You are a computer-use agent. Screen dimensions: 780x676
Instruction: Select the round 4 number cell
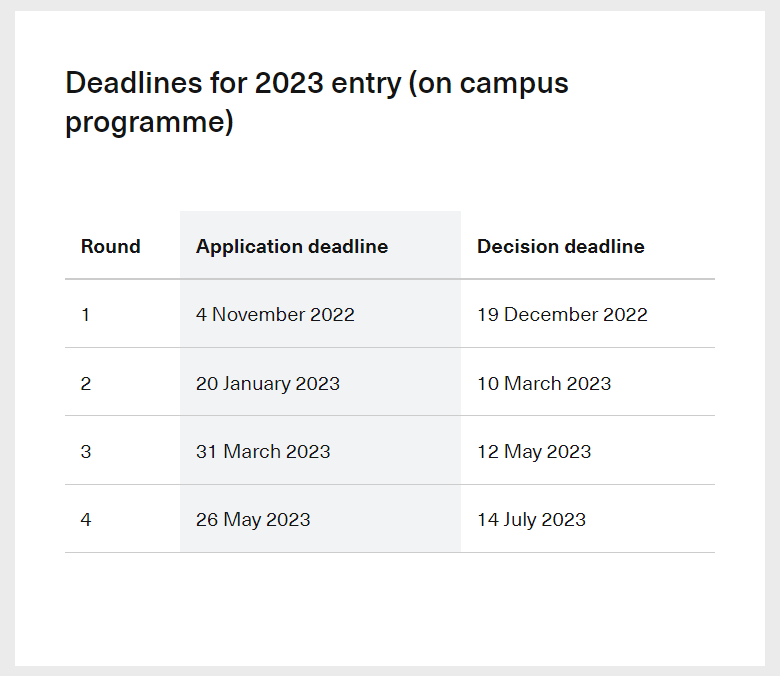(86, 520)
